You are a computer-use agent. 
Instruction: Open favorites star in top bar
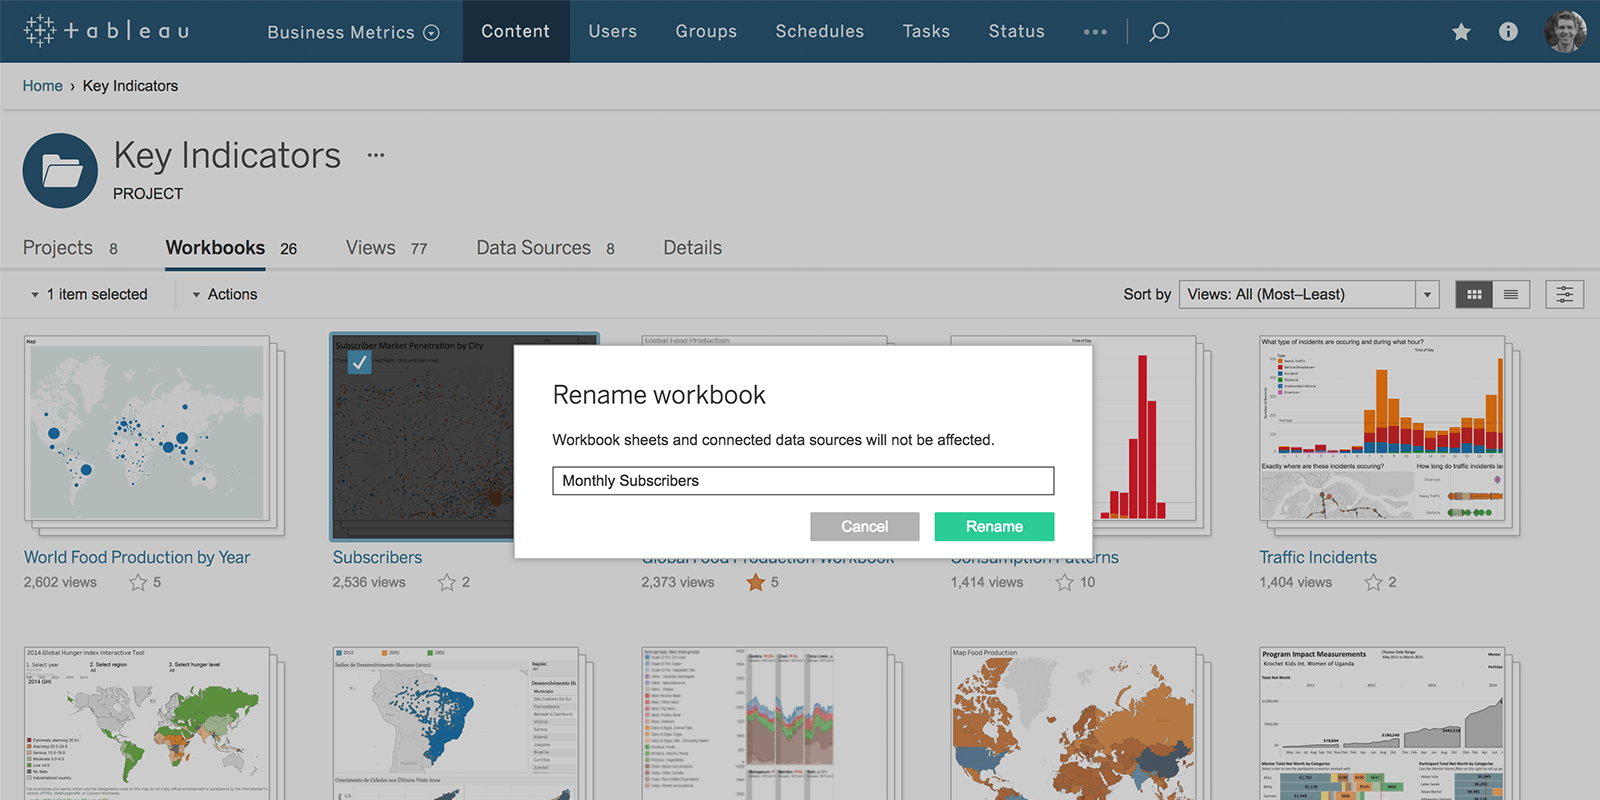click(1461, 32)
